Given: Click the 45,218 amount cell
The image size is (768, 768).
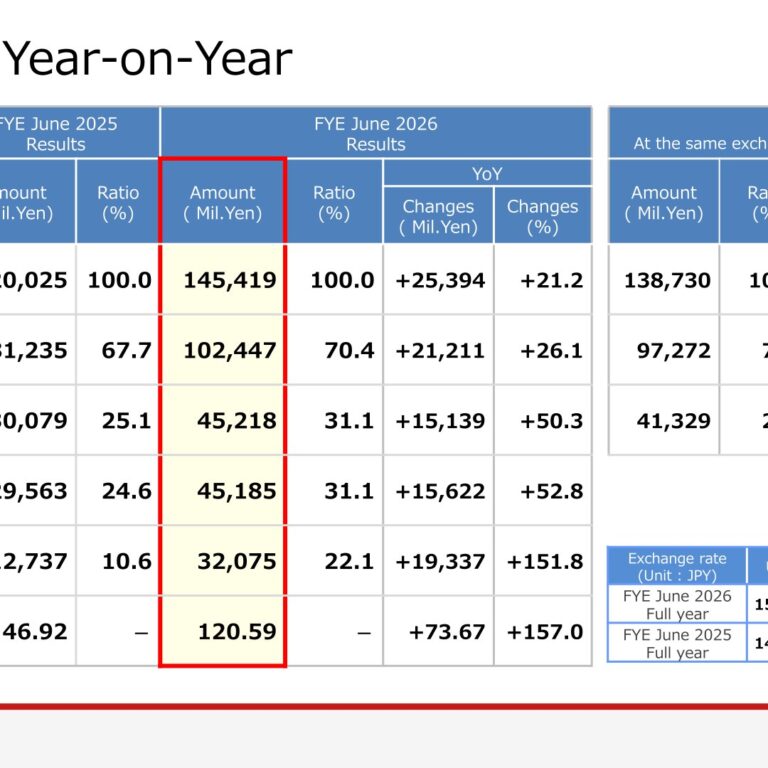Looking at the screenshot, I should (x=223, y=420).
